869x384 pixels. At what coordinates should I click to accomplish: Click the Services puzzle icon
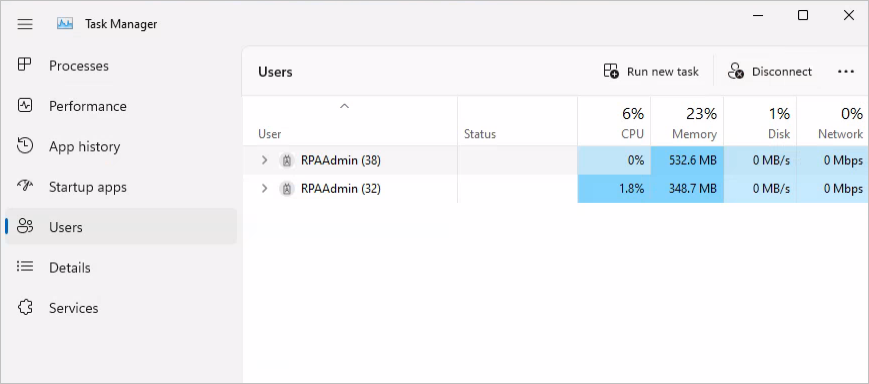point(25,308)
